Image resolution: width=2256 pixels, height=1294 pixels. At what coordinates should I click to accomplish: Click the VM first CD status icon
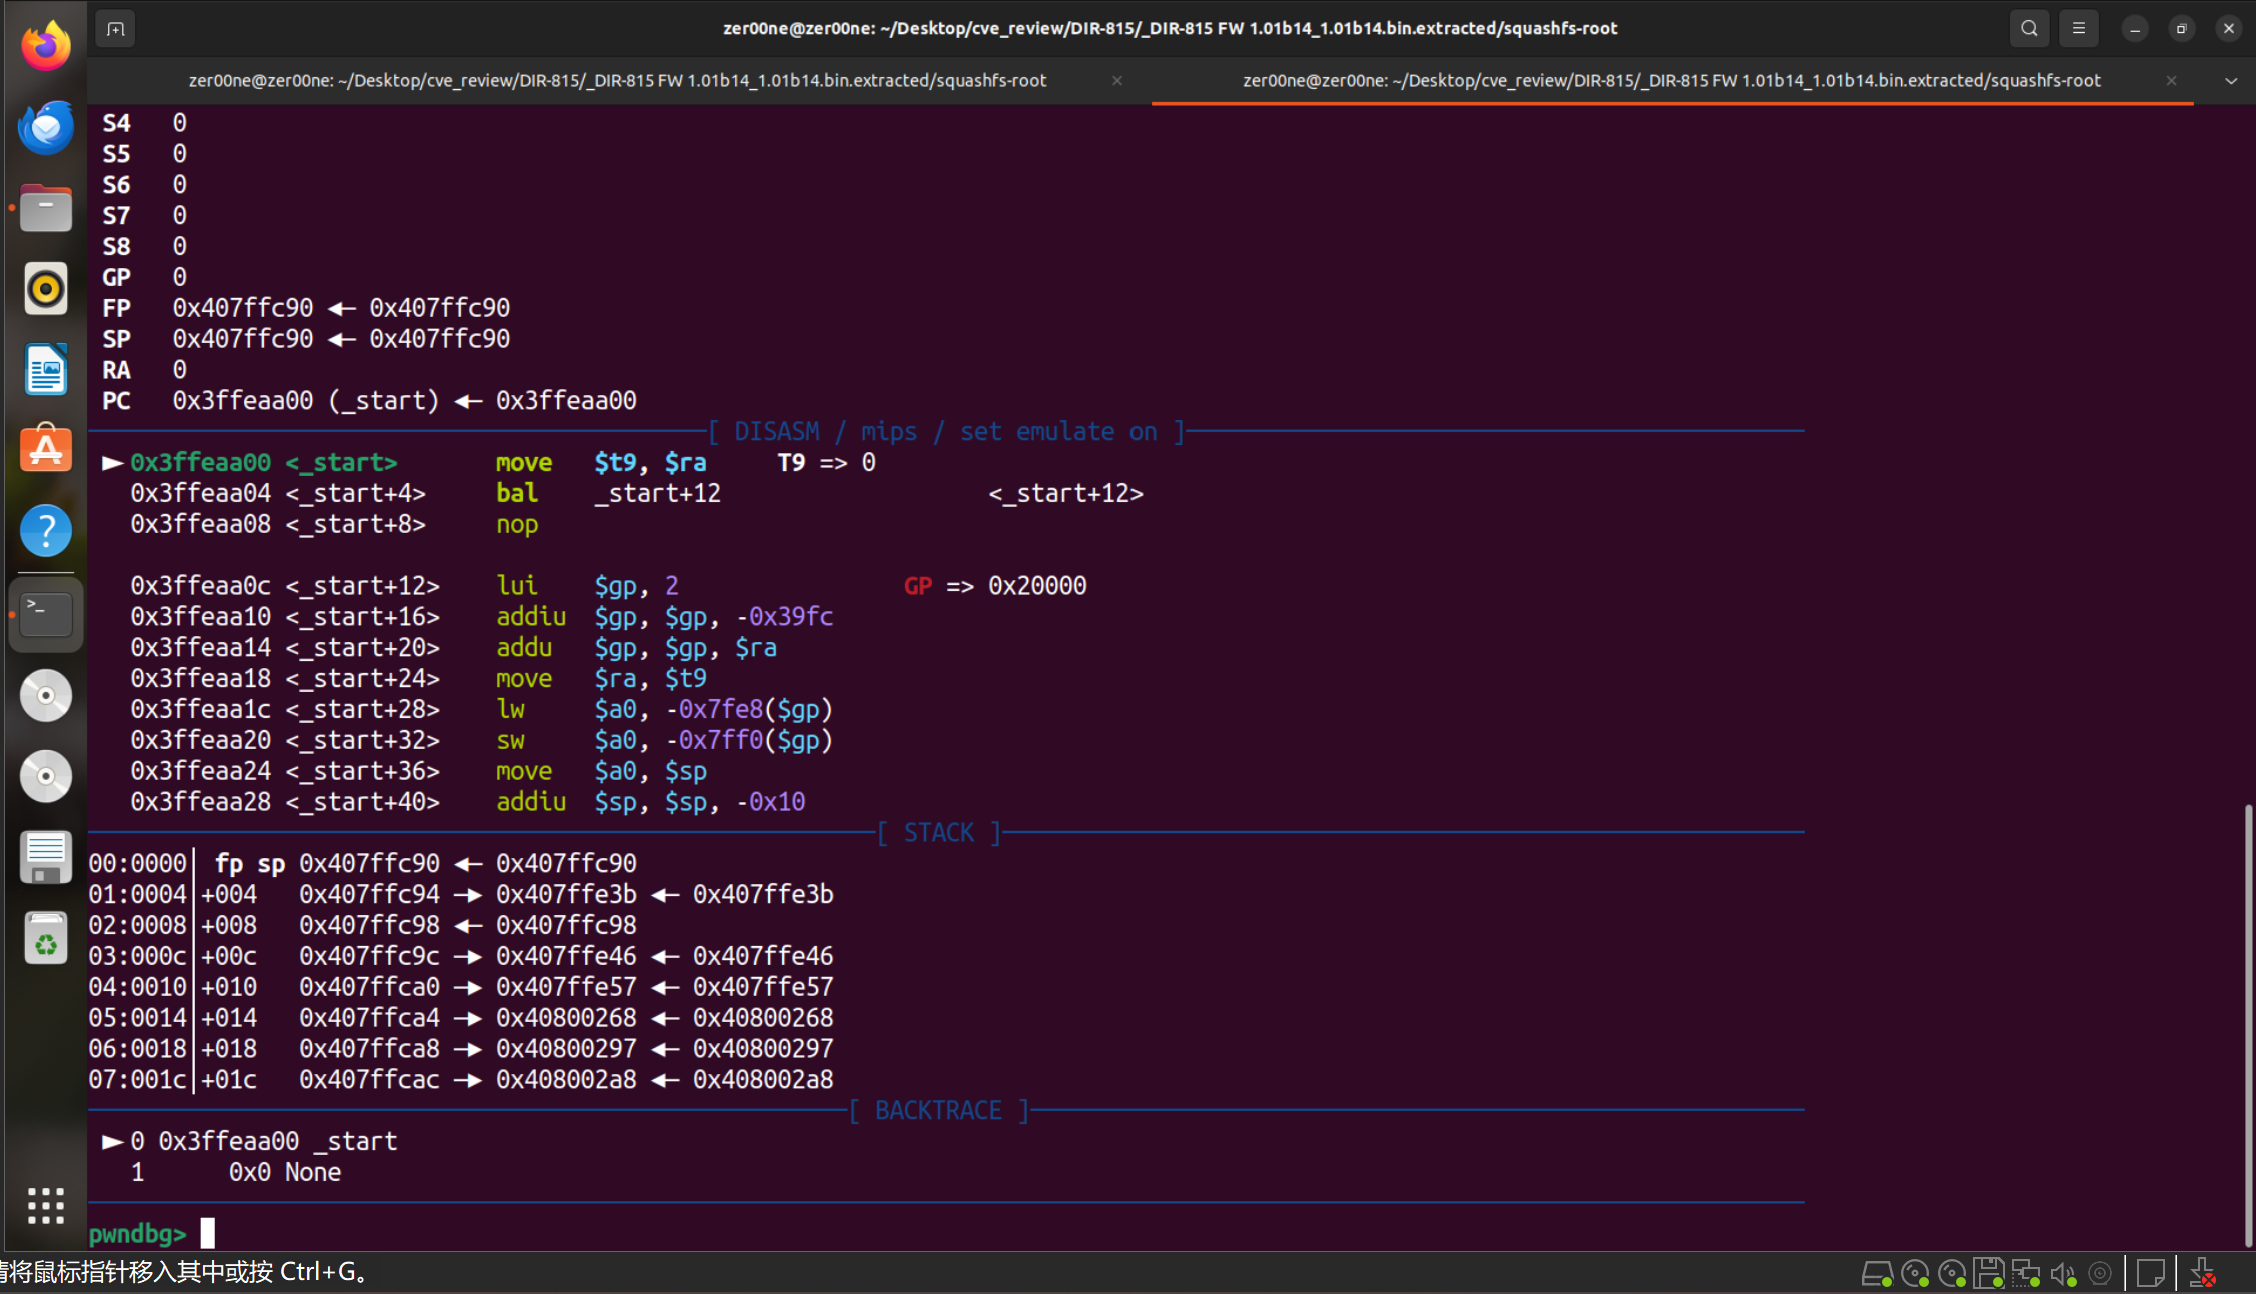tap(1914, 1274)
